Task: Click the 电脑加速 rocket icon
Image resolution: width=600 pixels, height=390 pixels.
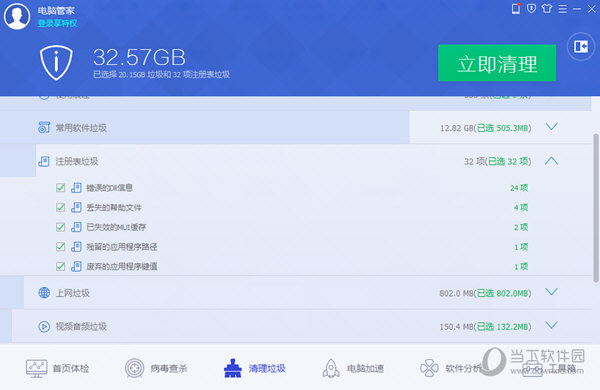Action: pos(331,368)
